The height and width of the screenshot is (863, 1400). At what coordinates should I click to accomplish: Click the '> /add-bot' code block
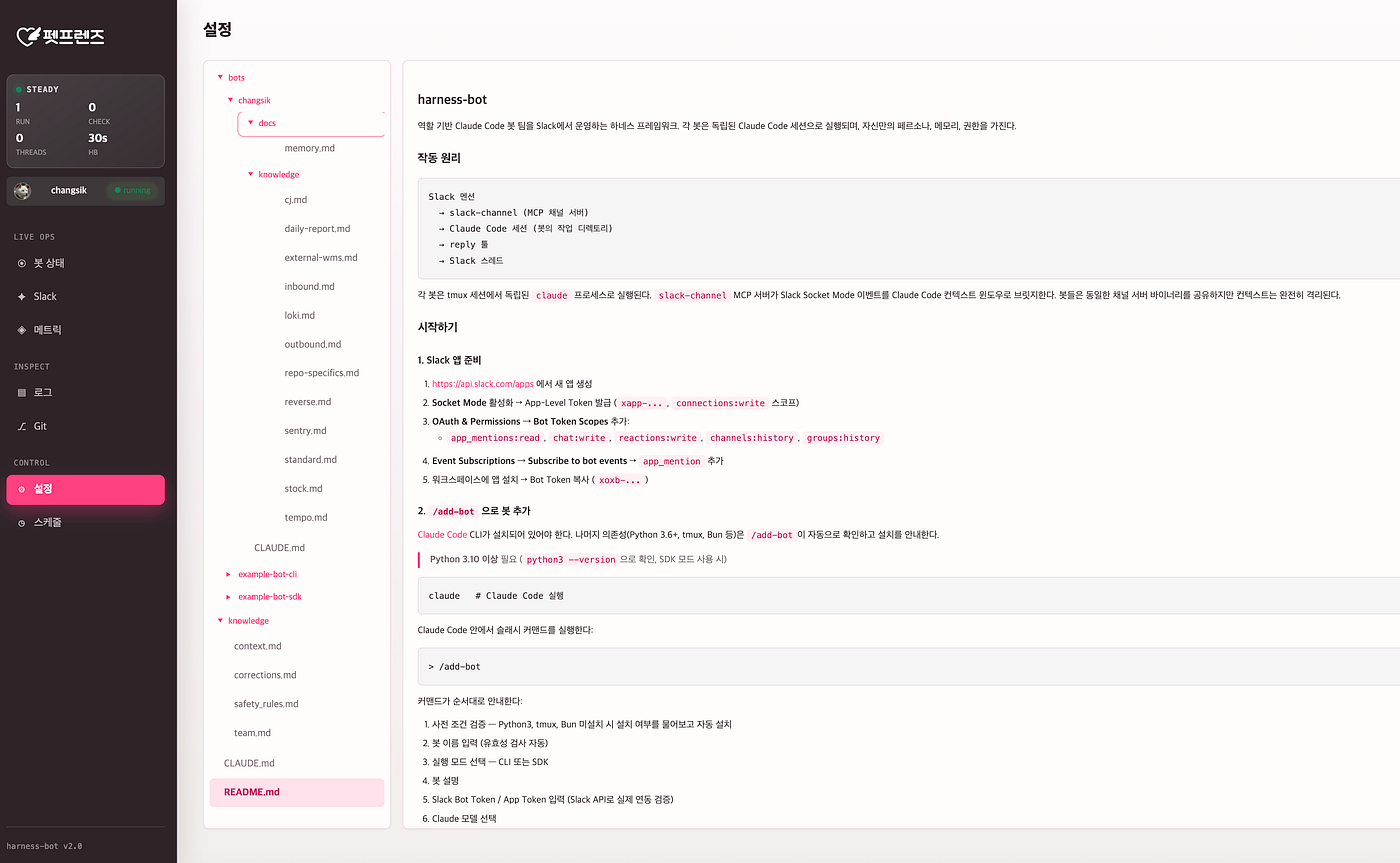coord(908,666)
